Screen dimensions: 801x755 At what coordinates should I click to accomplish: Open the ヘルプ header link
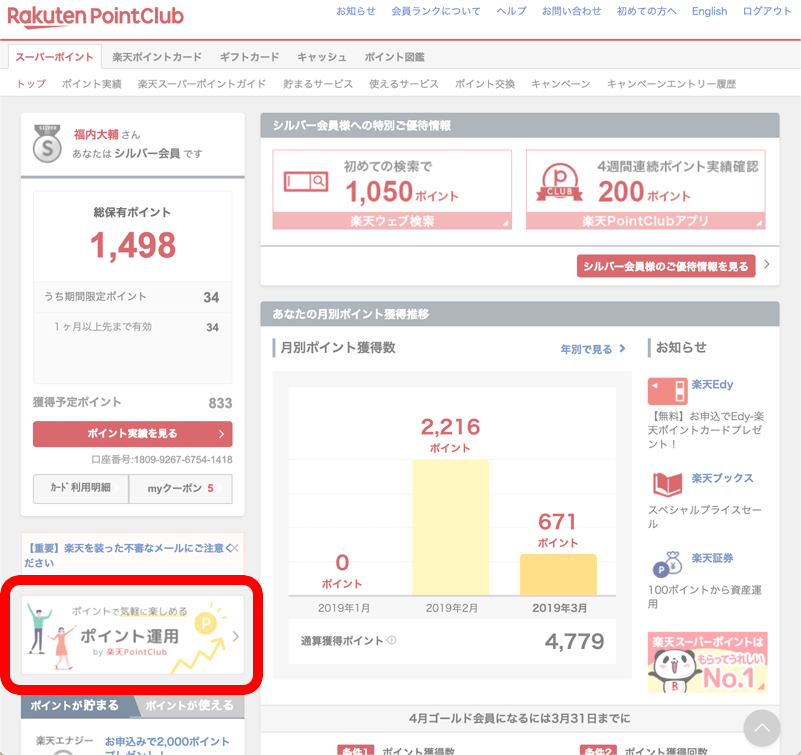point(511,11)
